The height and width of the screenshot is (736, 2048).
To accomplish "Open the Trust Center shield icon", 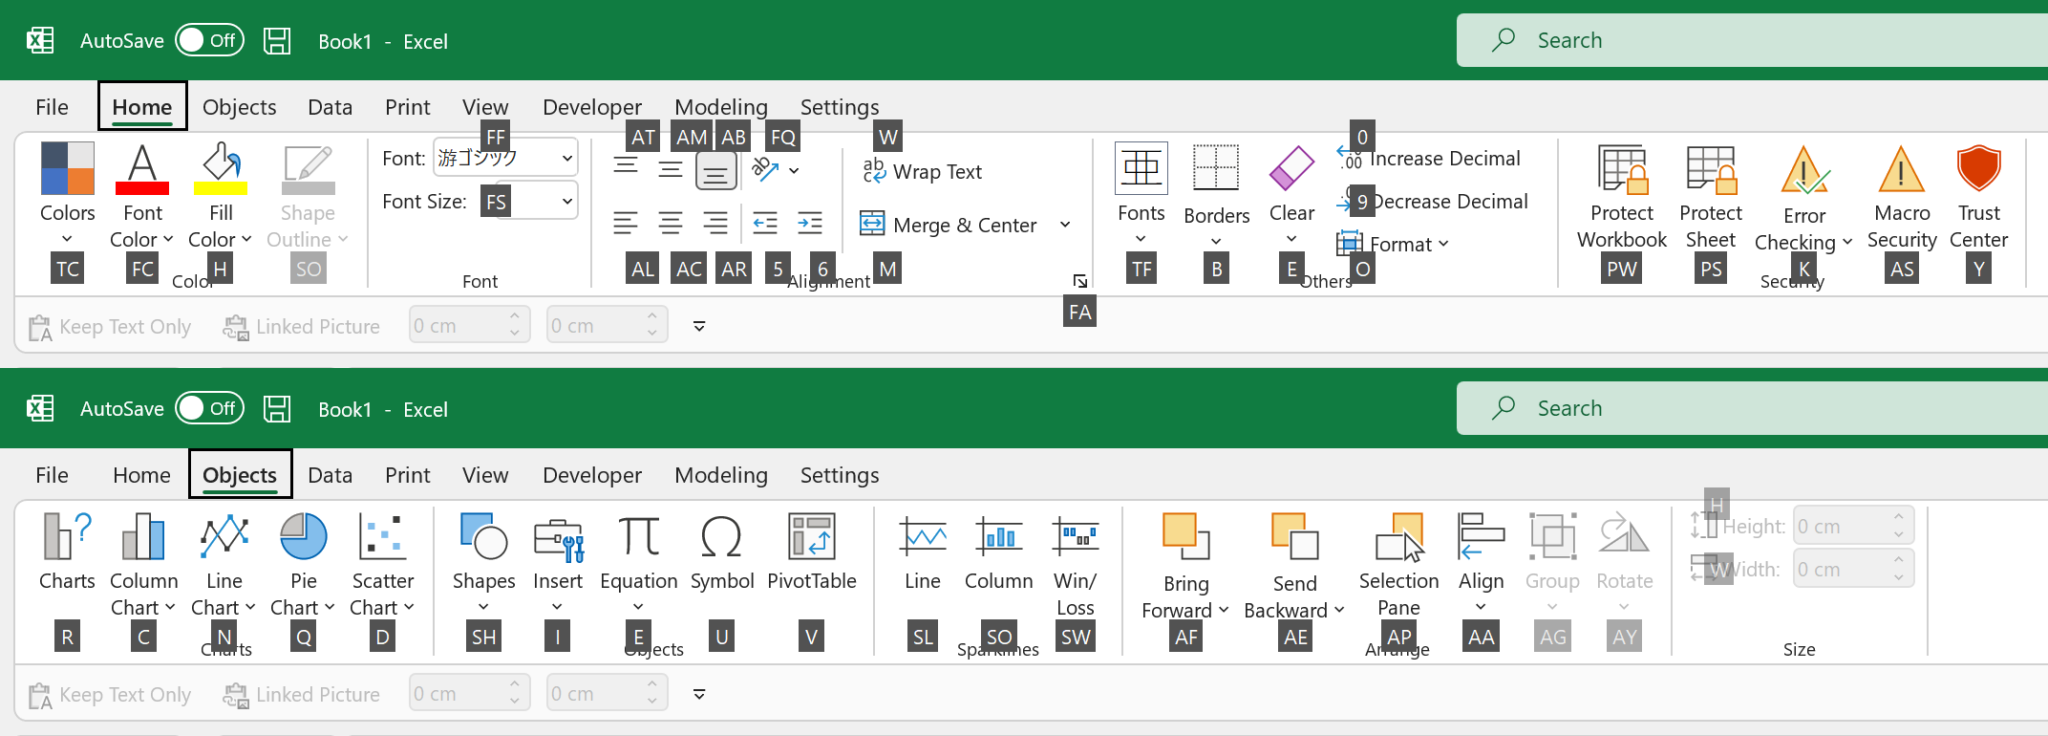I will 1978,170.
